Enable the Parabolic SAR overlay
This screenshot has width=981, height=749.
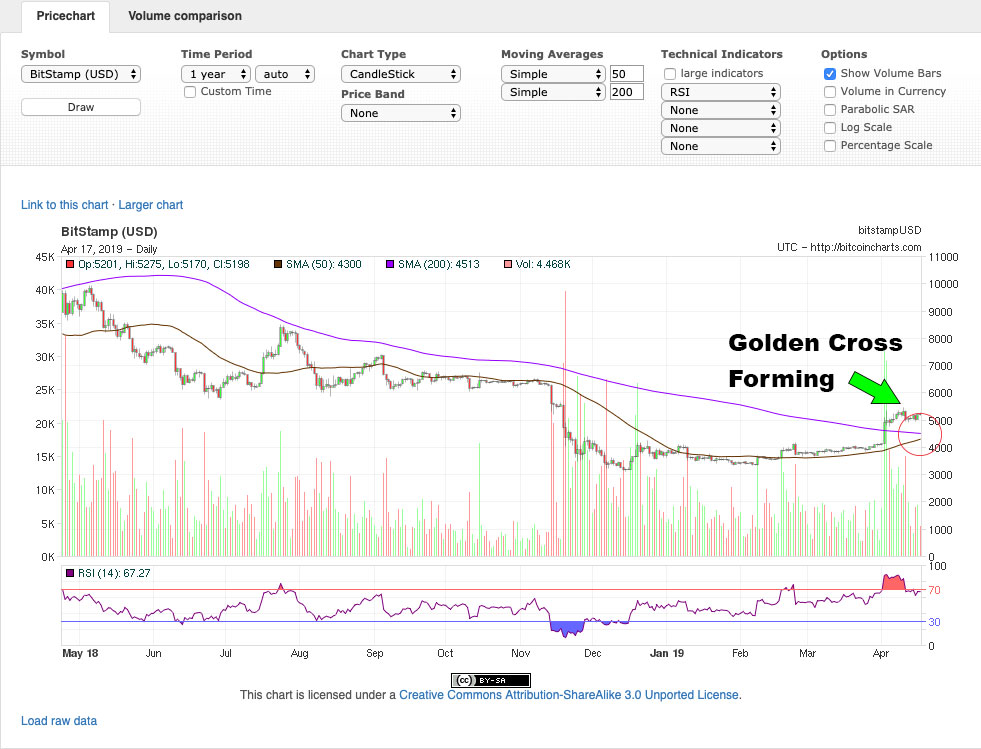click(829, 109)
